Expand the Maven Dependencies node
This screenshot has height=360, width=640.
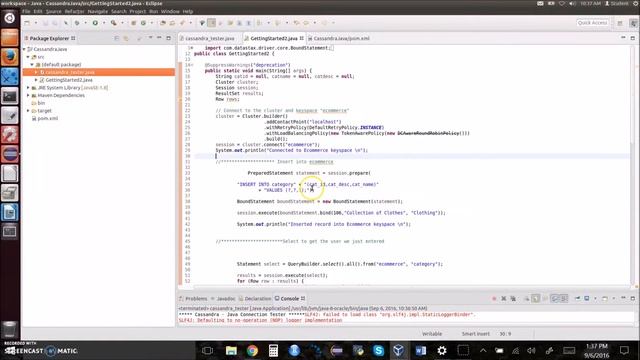click(x=28, y=96)
